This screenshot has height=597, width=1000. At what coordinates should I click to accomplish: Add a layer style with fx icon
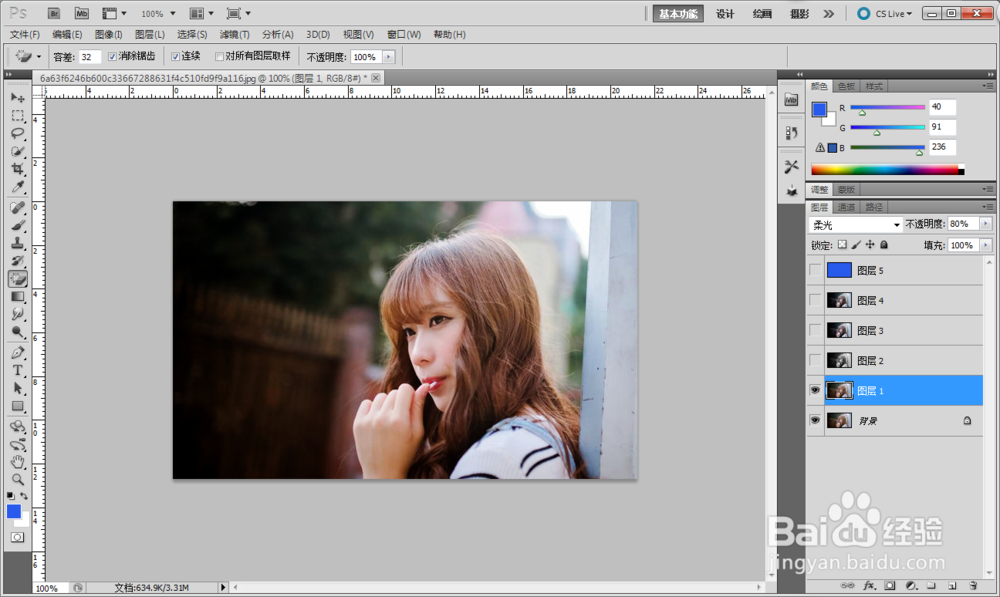pos(869,585)
